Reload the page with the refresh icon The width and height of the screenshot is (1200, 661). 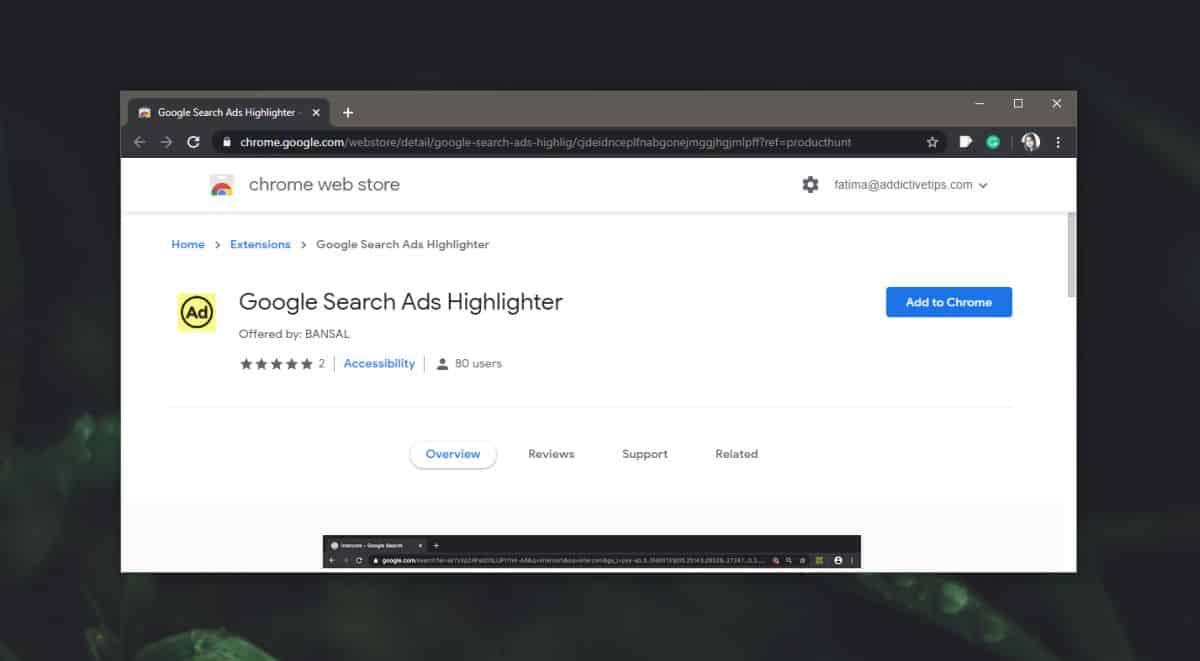(x=194, y=142)
